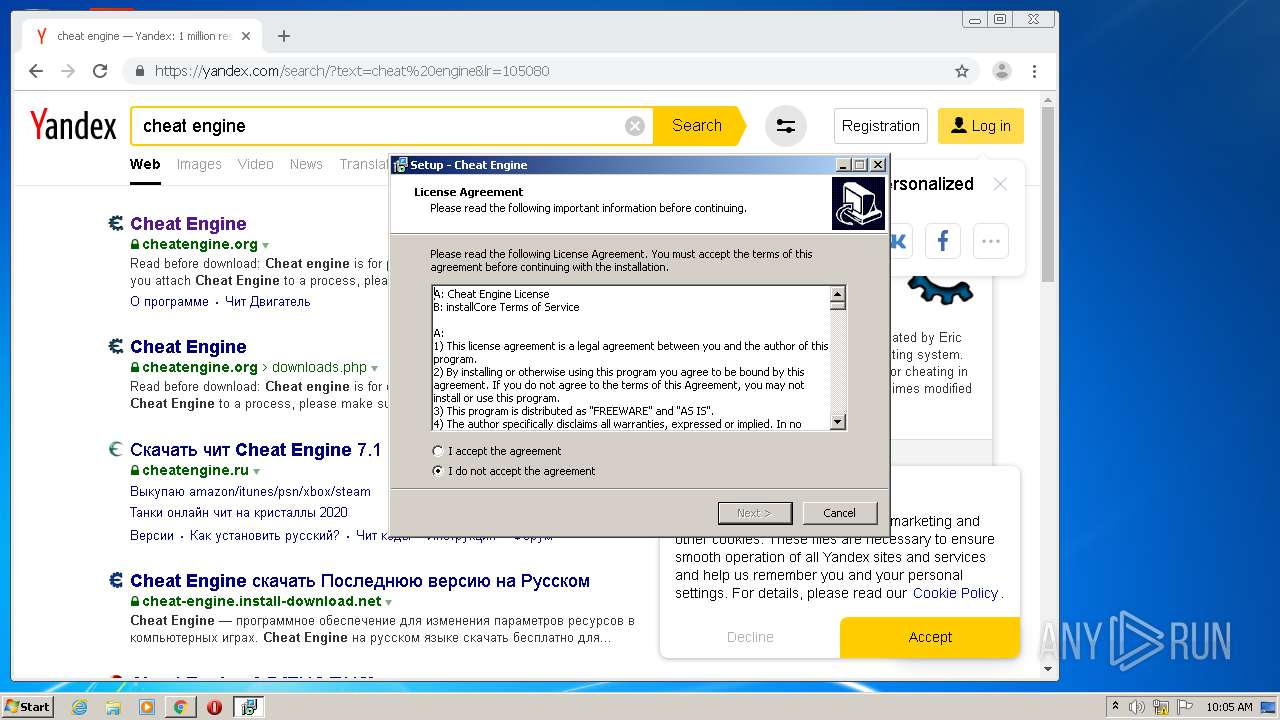The width and height of the screenshot is (1280, 720).
Task: Click the Cheat Engine setup taskbar icon
Action: [x=249, y=707]
